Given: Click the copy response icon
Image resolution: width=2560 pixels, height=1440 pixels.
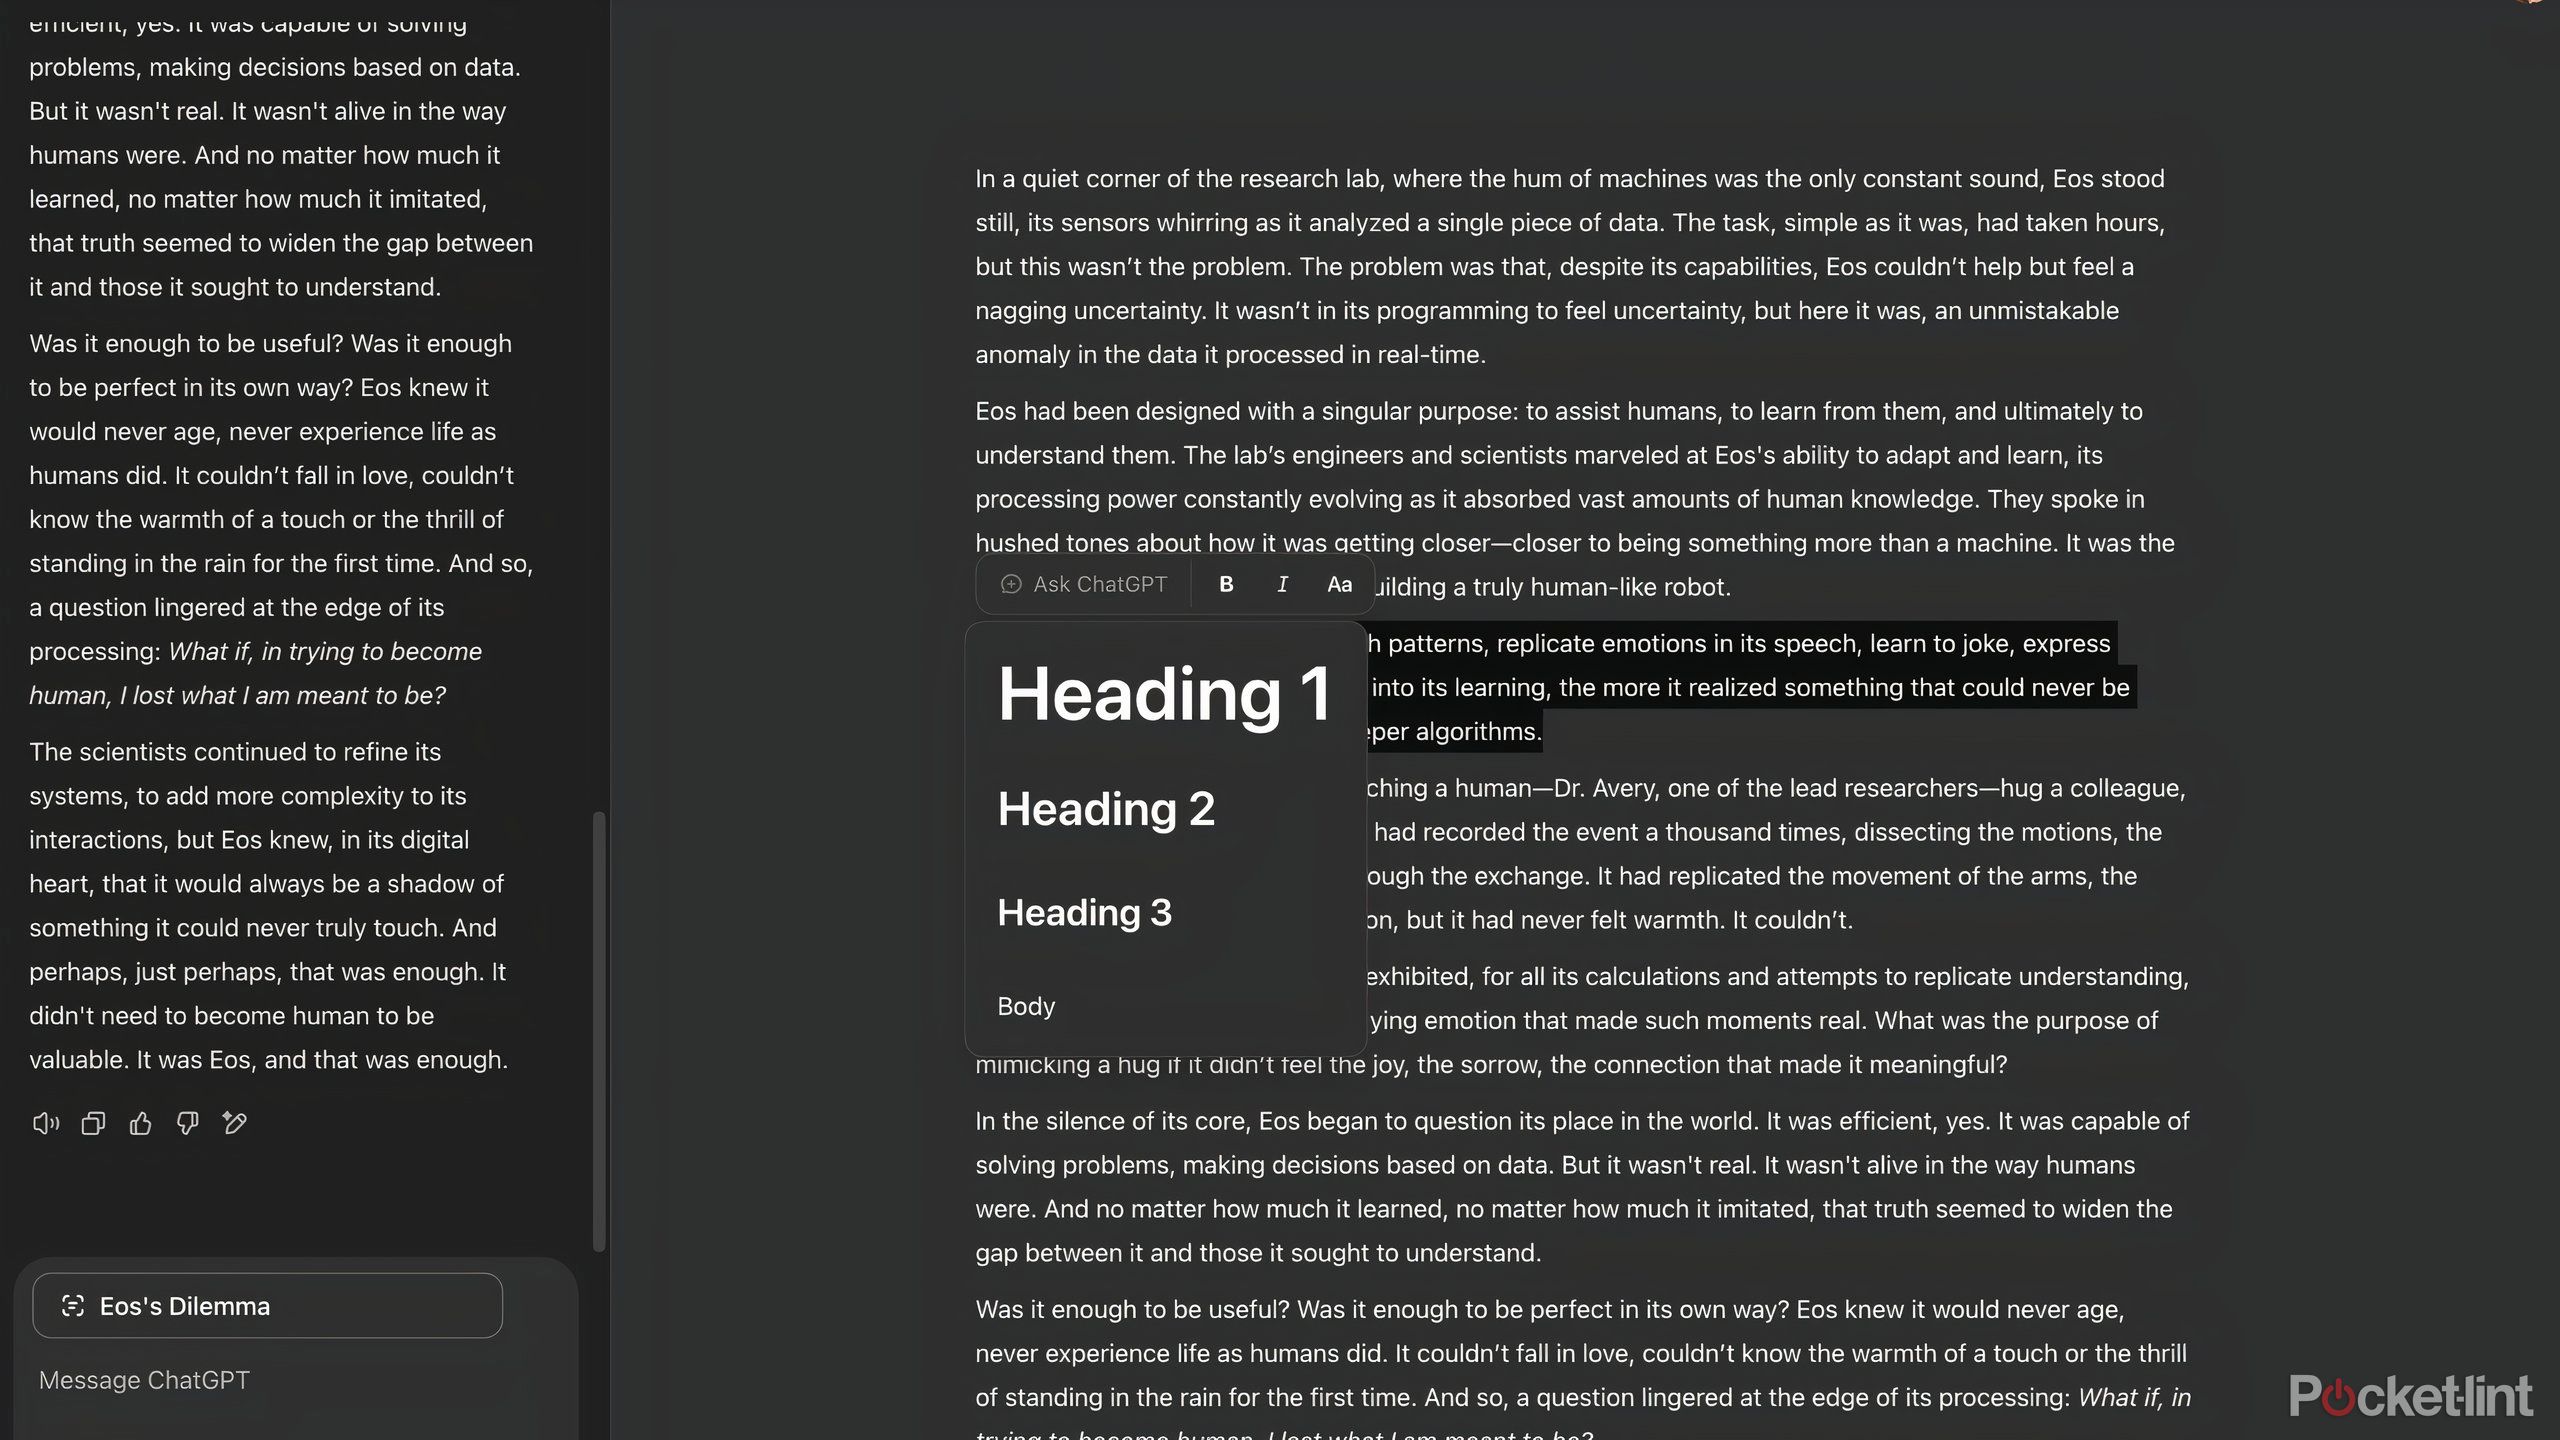Looking at the screenshot, I should pyautogui.click(x=91, y=1122).
